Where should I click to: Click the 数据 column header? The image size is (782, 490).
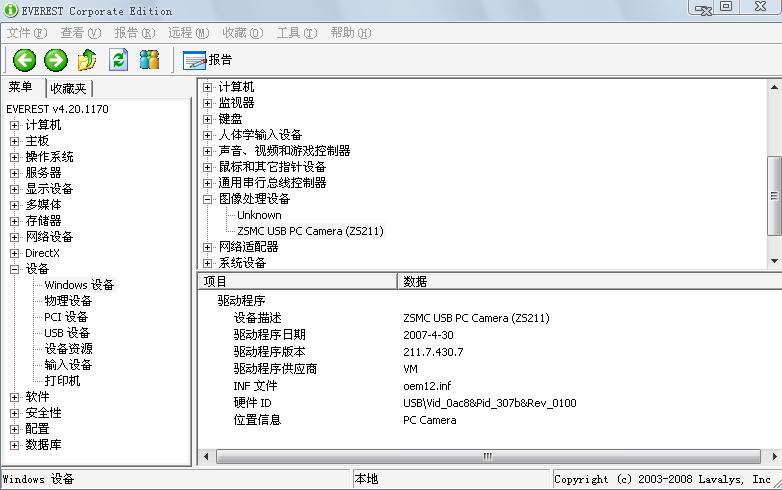590,282
